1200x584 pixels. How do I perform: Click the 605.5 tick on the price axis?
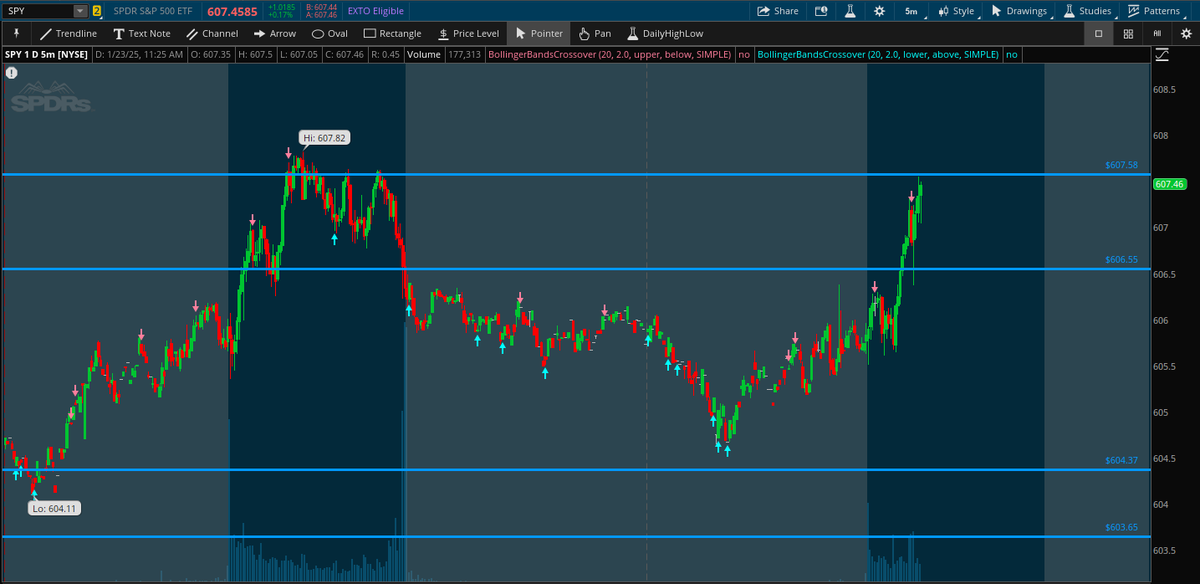click(x=1165, y=367)
